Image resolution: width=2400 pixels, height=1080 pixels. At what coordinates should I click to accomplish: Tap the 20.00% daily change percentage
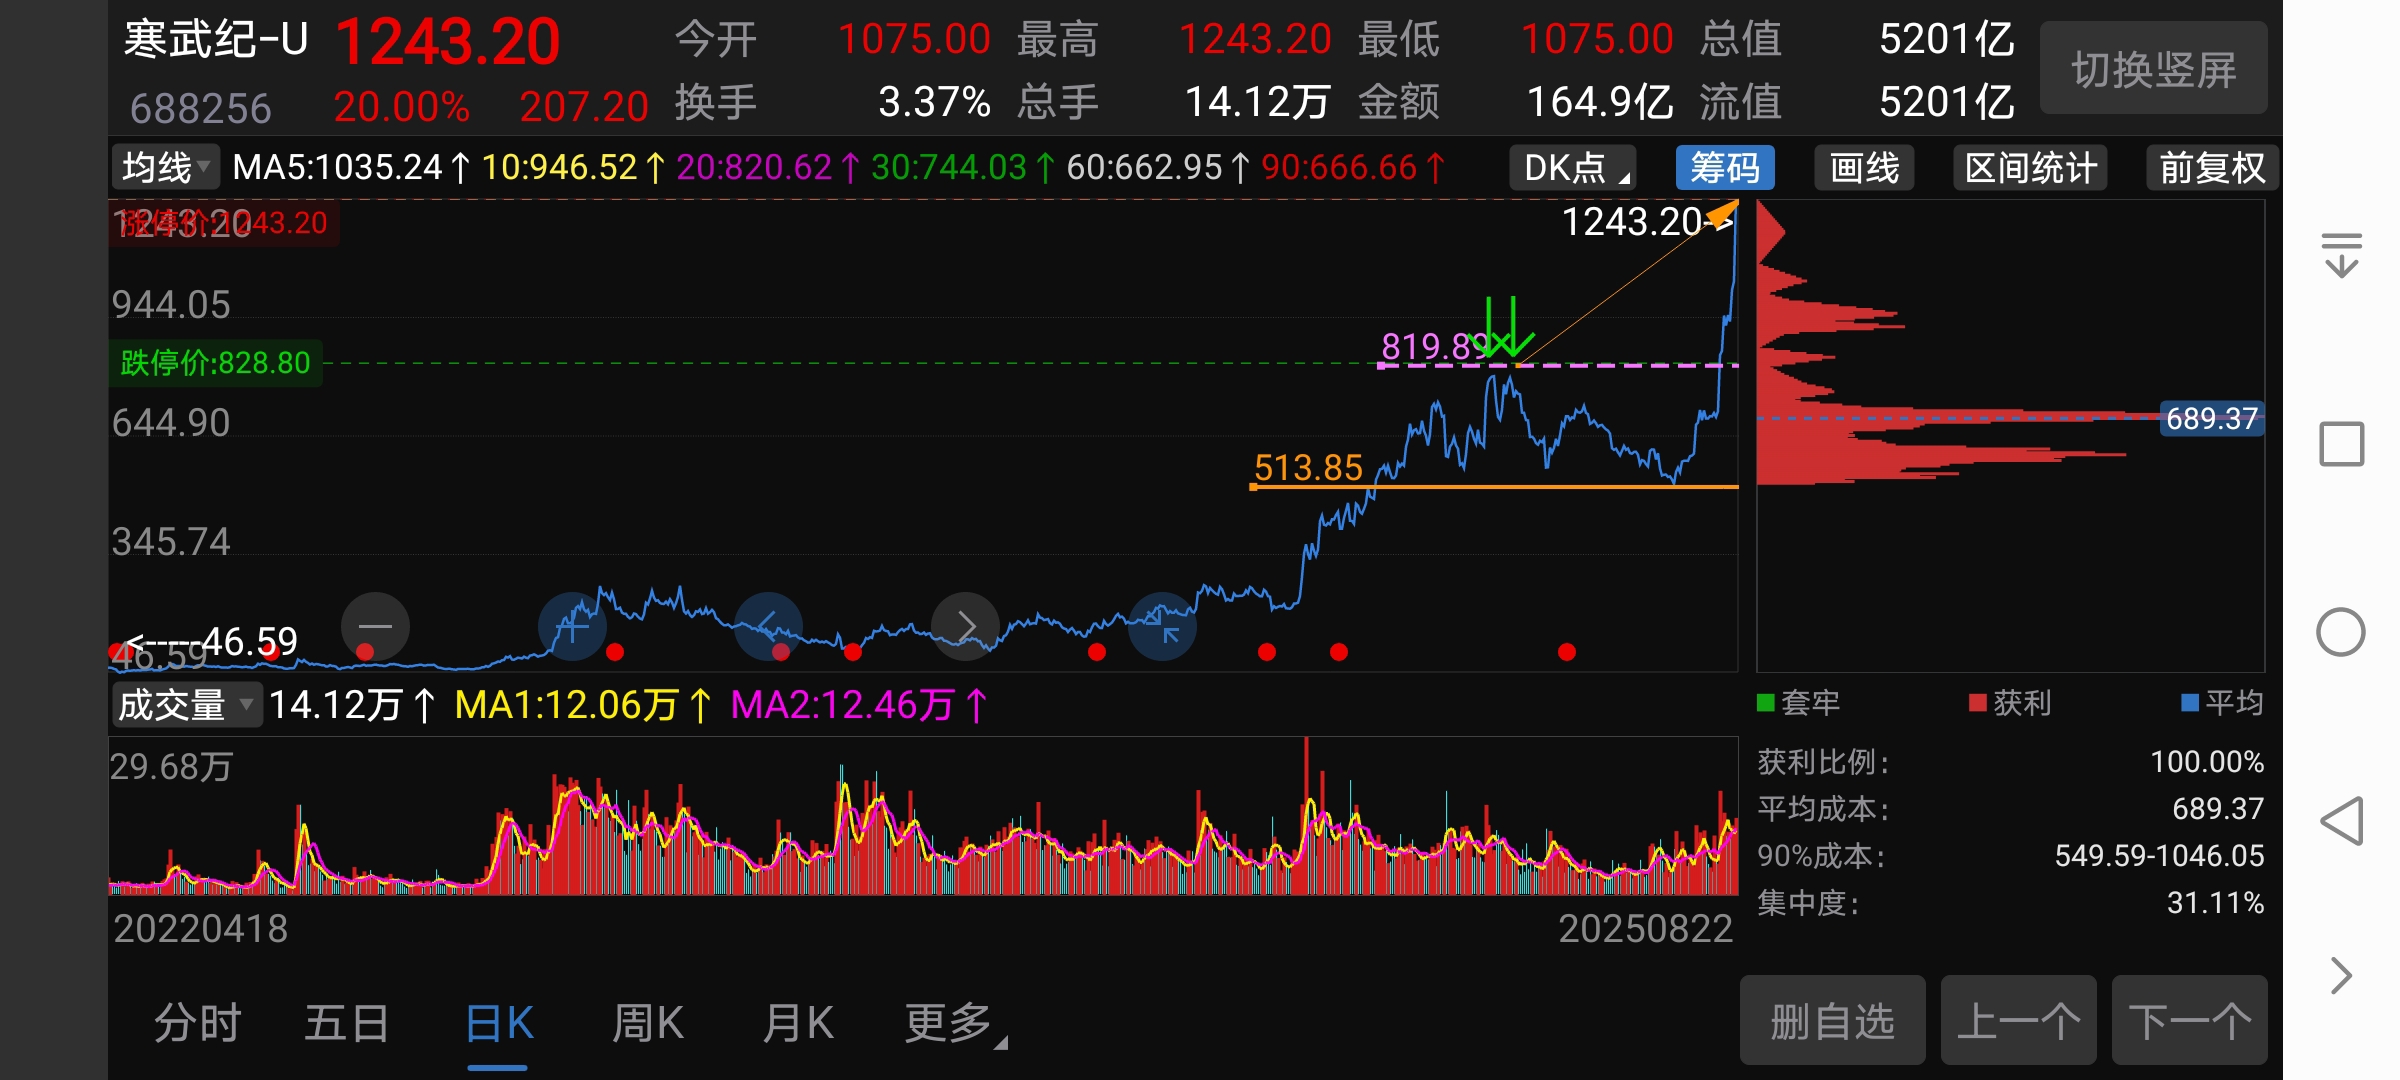point(402,107)
